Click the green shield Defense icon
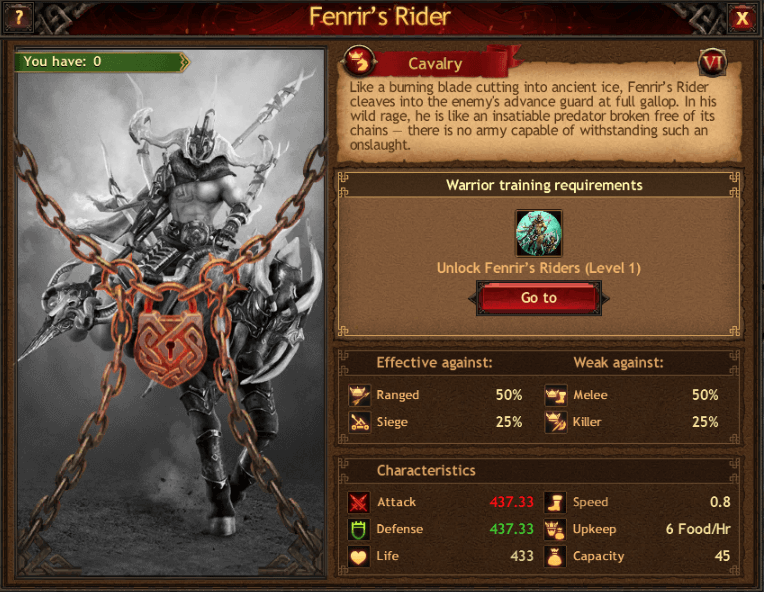The width and height of the screenshot is (764, 592). click(x=359, y=529)
